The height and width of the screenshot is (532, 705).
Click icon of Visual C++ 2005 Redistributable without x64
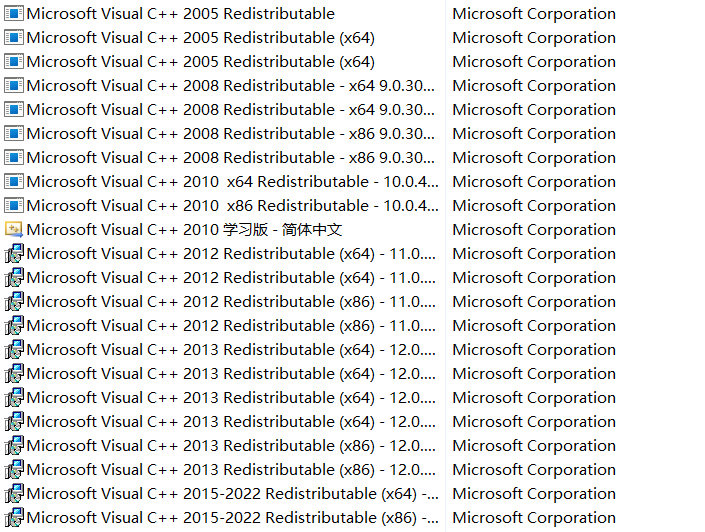[x=13, y=13]
